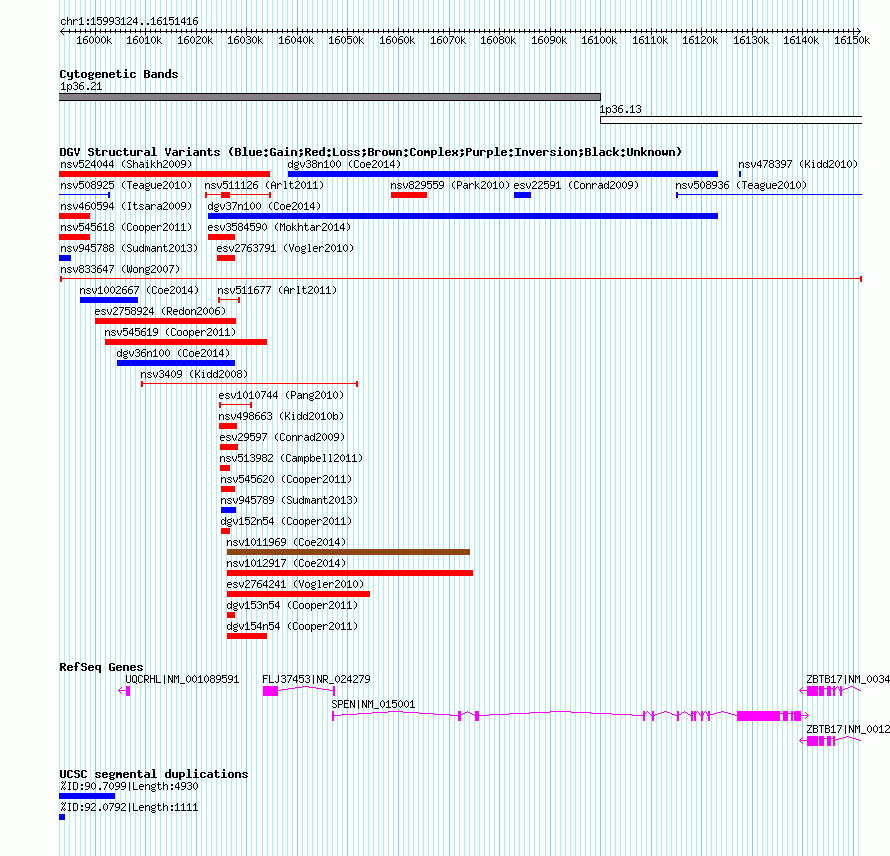Select esv2763791 (Vogler2010) label
This screenshot has height=856, width=890.
[285, 249]
